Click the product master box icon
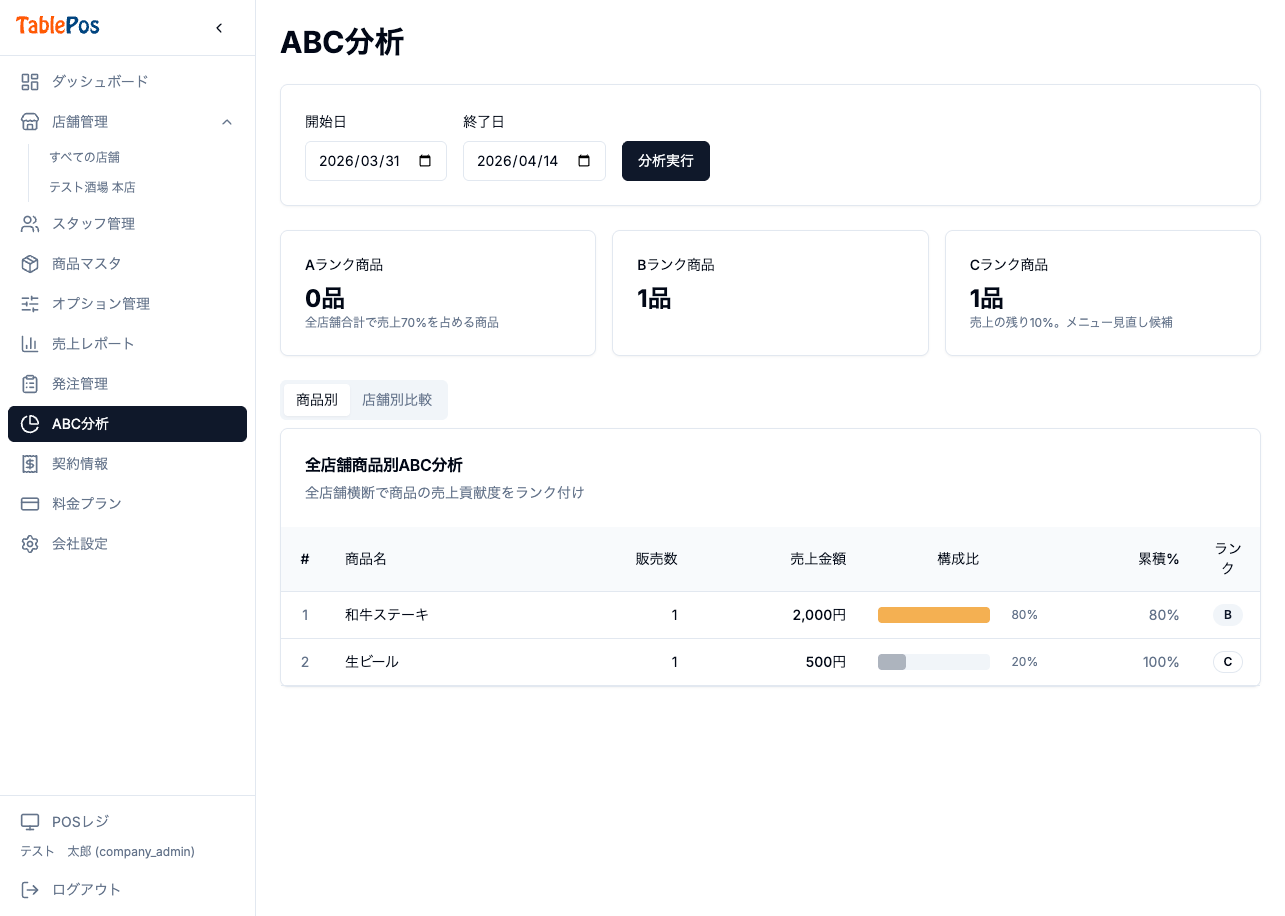 point(30,264)
